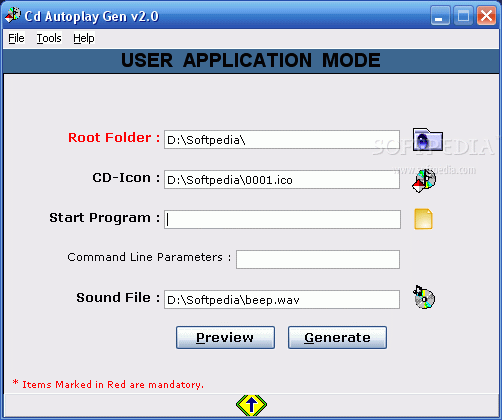Minimize the Cd Autoplay Gen window
Image resolution: width=502 pixels, height=420 pixels.
[440, 15]
